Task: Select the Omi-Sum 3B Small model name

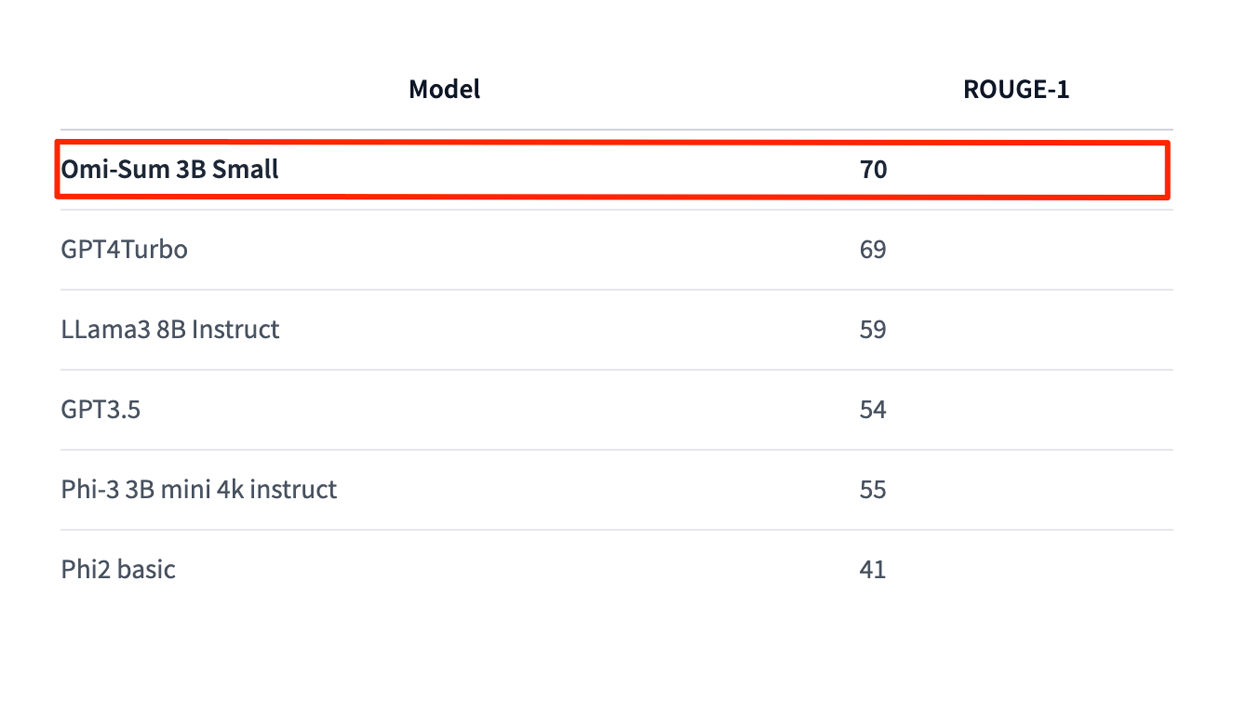Action: tap(170, 169)
